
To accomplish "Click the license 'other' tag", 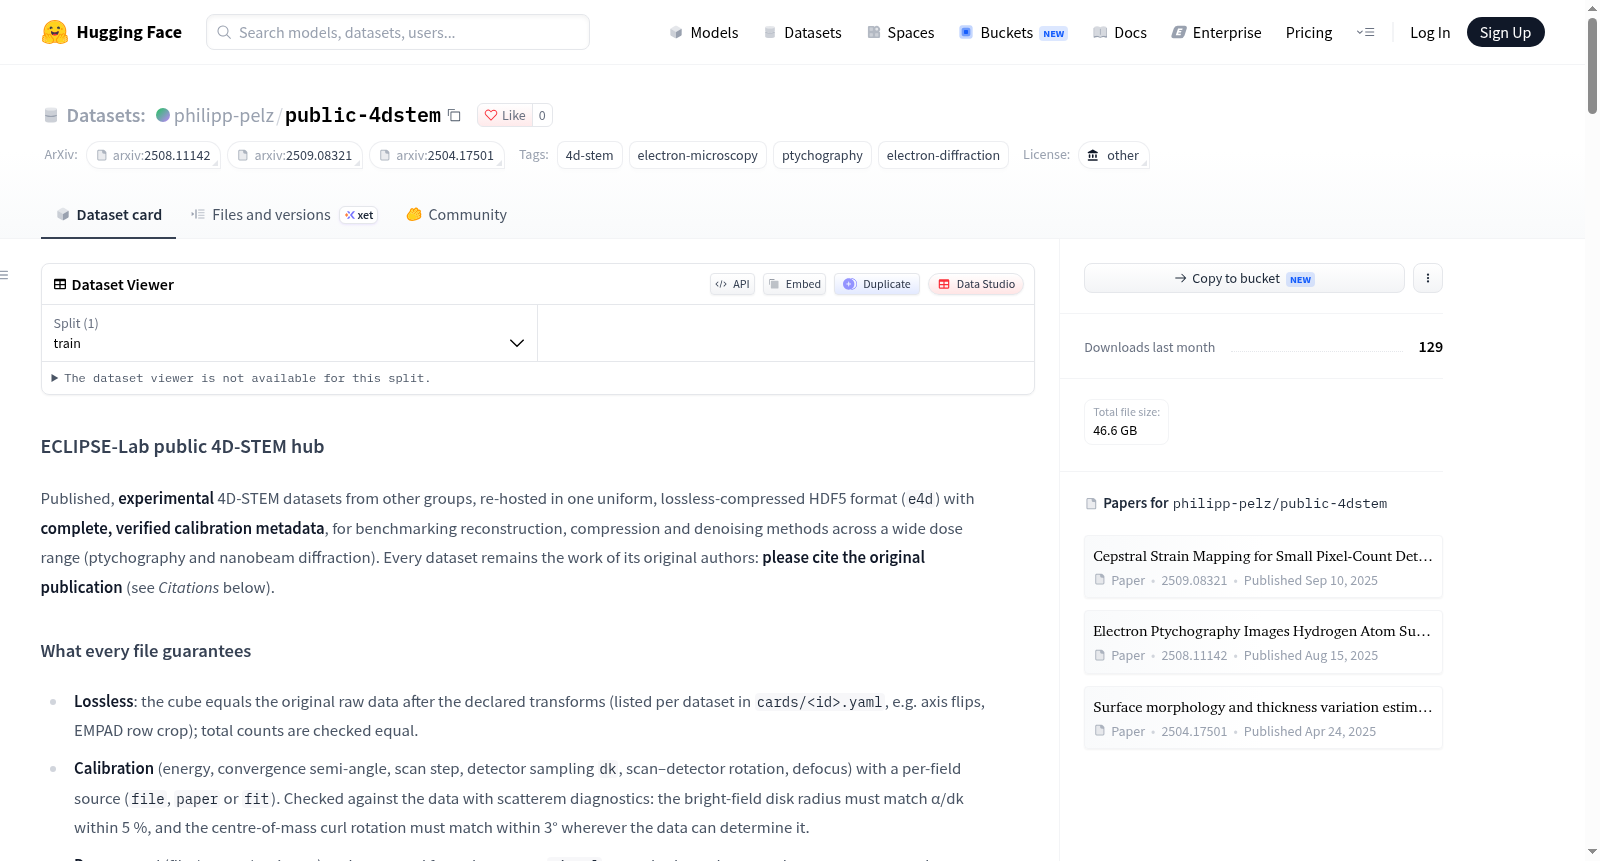I will [x=1113, y=155].
